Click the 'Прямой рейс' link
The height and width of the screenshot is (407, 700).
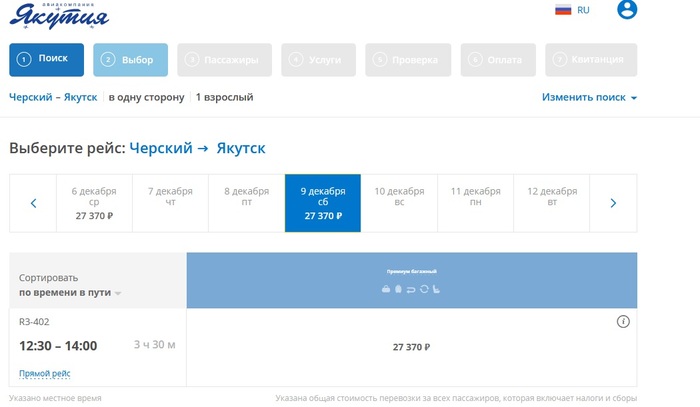coord(45,374)
